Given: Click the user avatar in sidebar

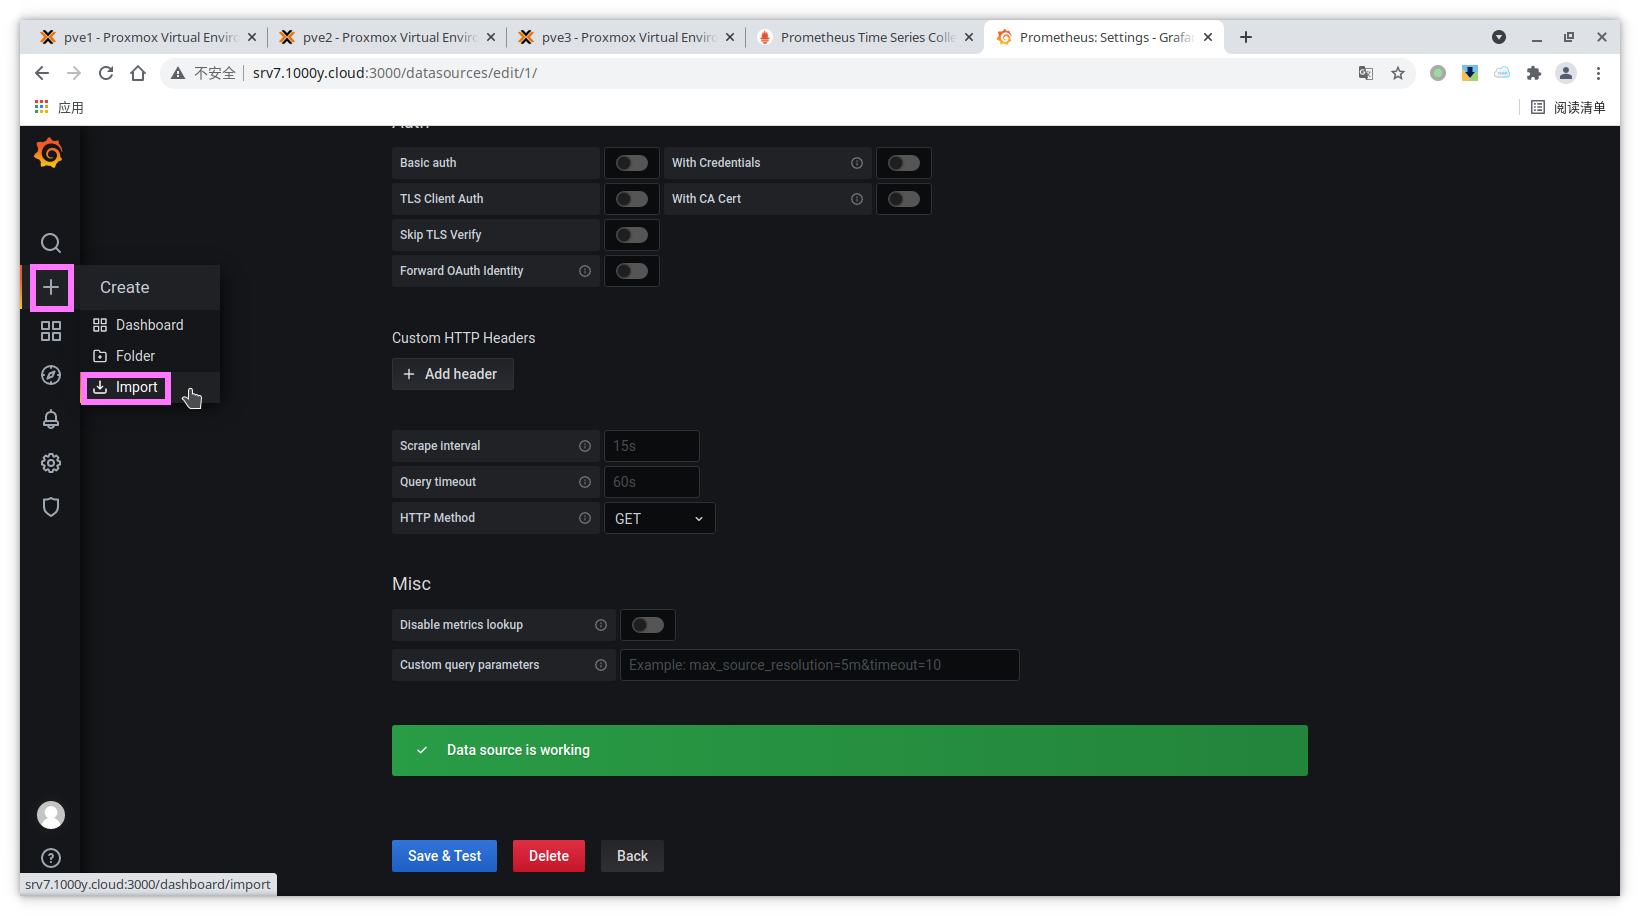Looking at the screenshot, I should 51,815.
